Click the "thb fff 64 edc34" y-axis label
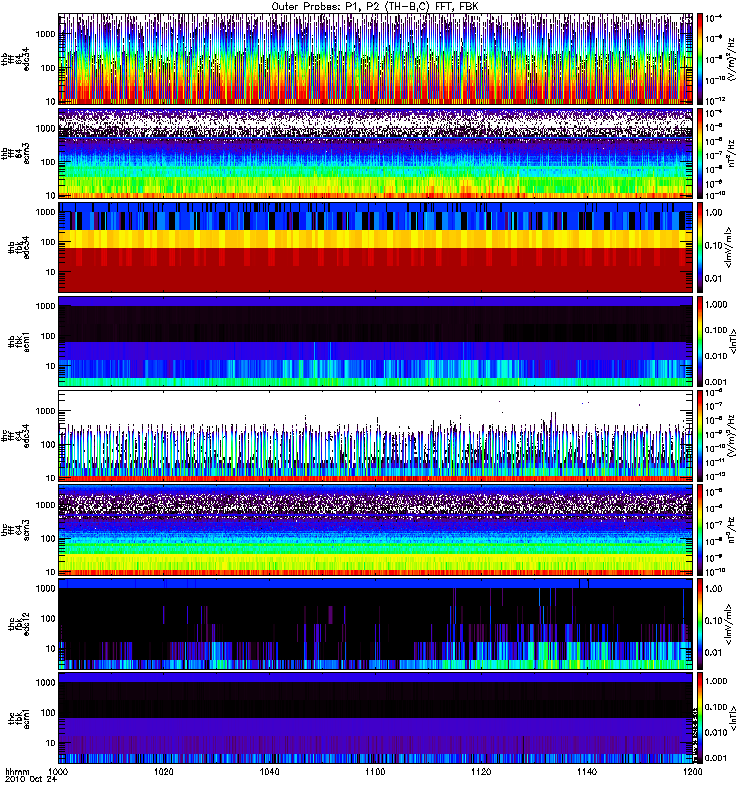The width and height of the screenshot is (750, 800). click(x=15, y=59)
